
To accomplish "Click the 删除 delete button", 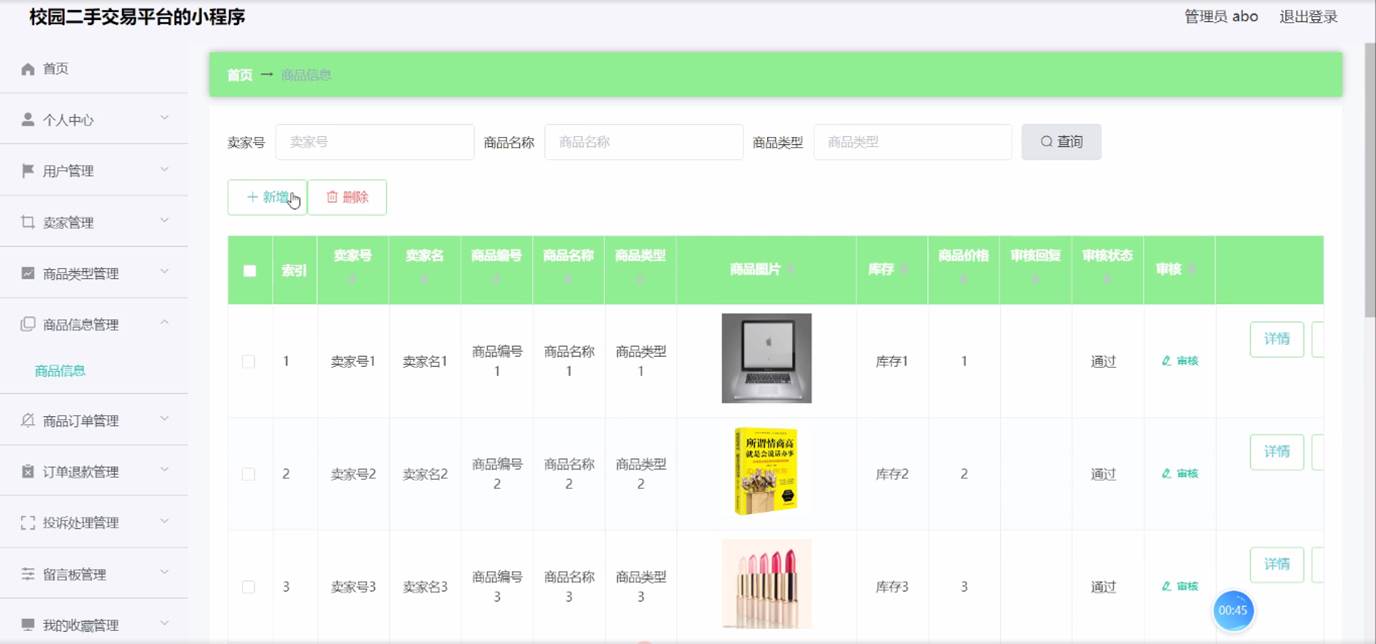I will coord(347,197).
